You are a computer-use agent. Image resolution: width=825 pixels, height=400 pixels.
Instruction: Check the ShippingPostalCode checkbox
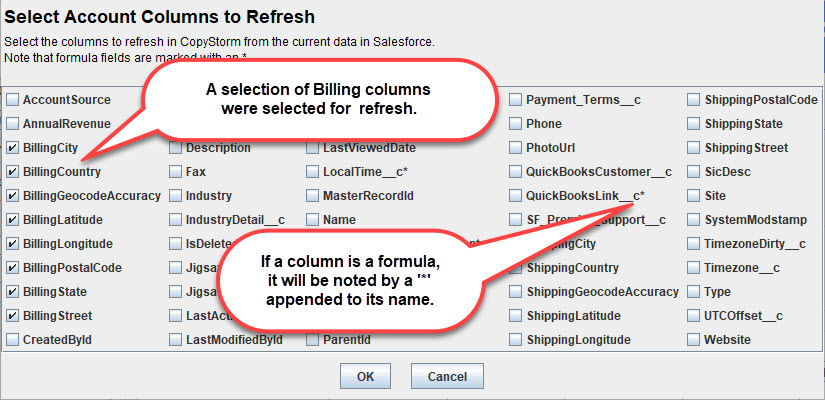point(694,99)
